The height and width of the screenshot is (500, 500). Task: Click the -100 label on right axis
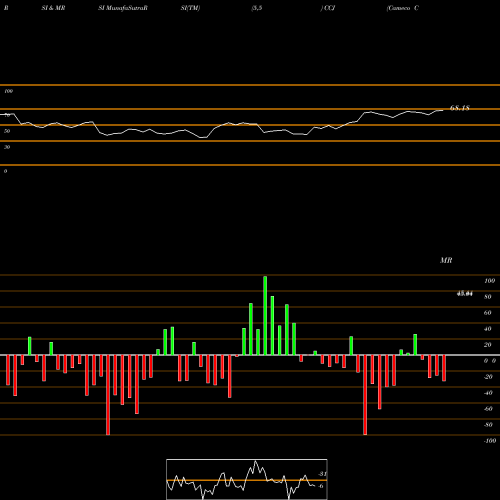point(490,441)
